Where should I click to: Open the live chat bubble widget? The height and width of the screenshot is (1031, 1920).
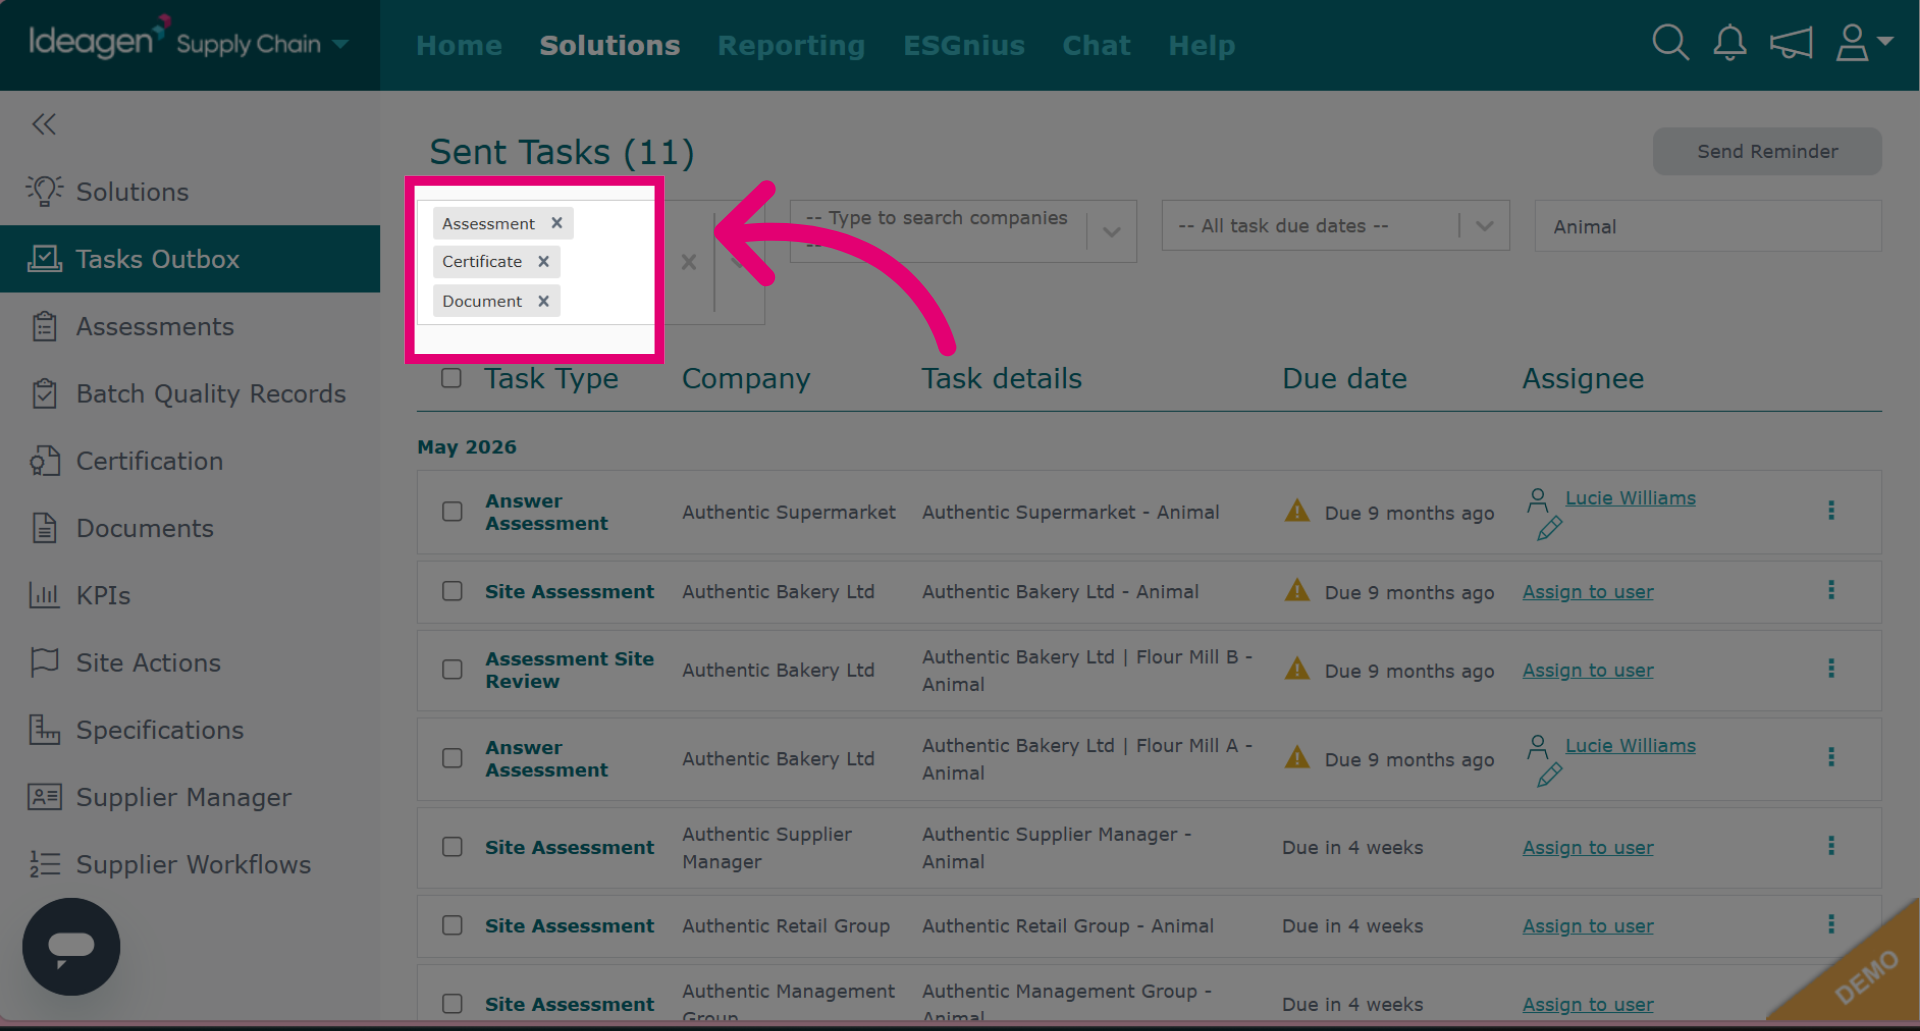click(71, 946)
